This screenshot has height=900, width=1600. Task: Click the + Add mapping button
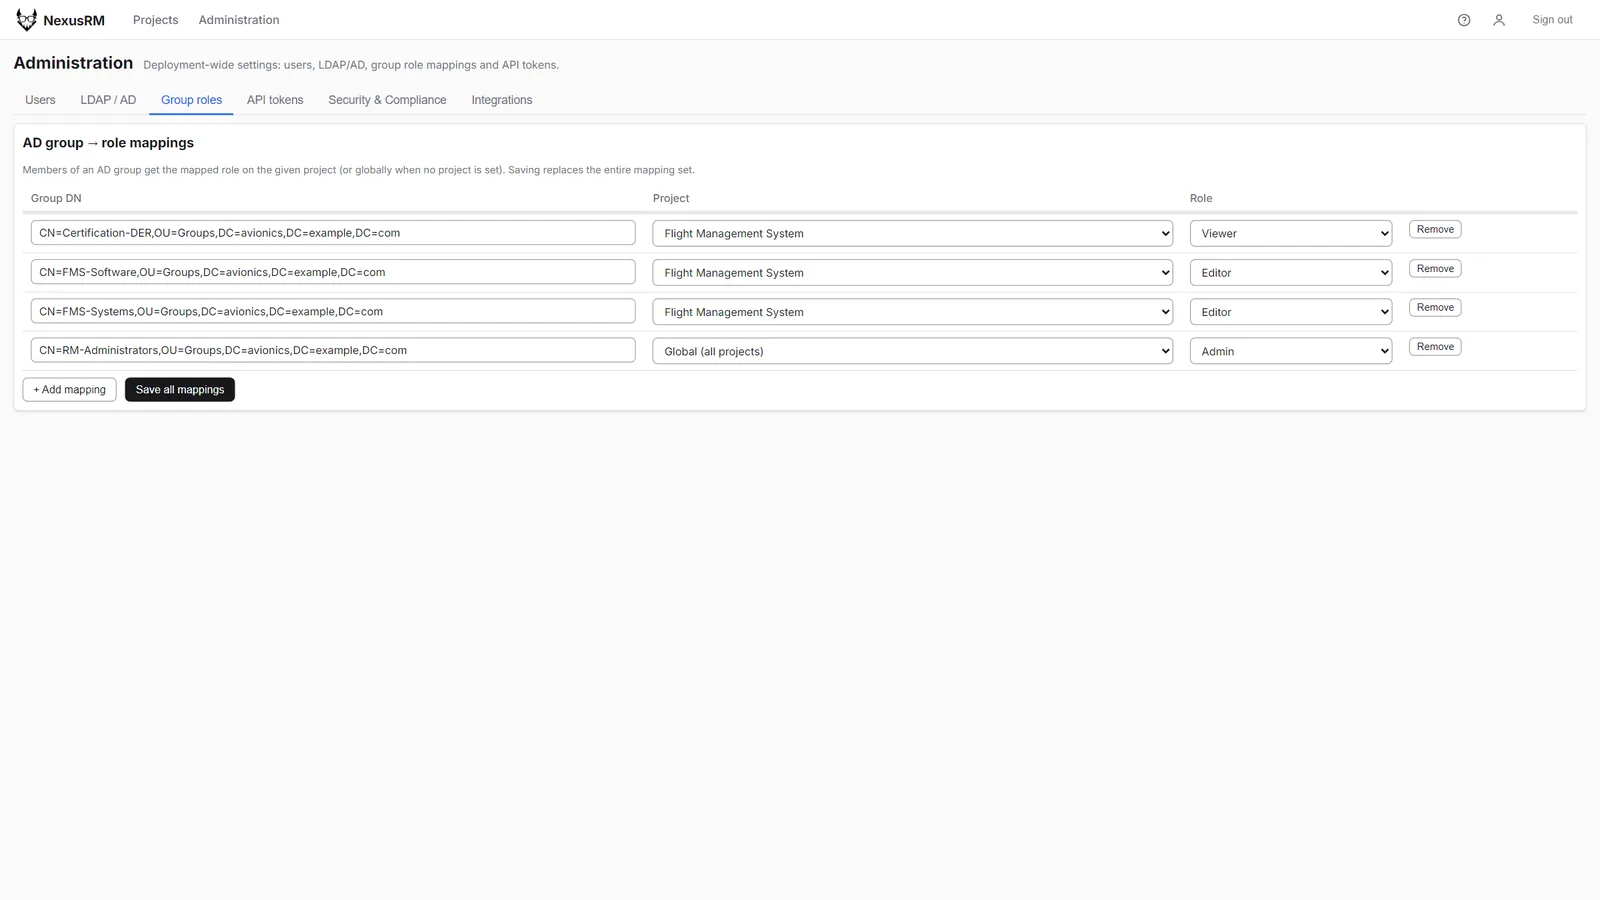click(x=69, y=389)
